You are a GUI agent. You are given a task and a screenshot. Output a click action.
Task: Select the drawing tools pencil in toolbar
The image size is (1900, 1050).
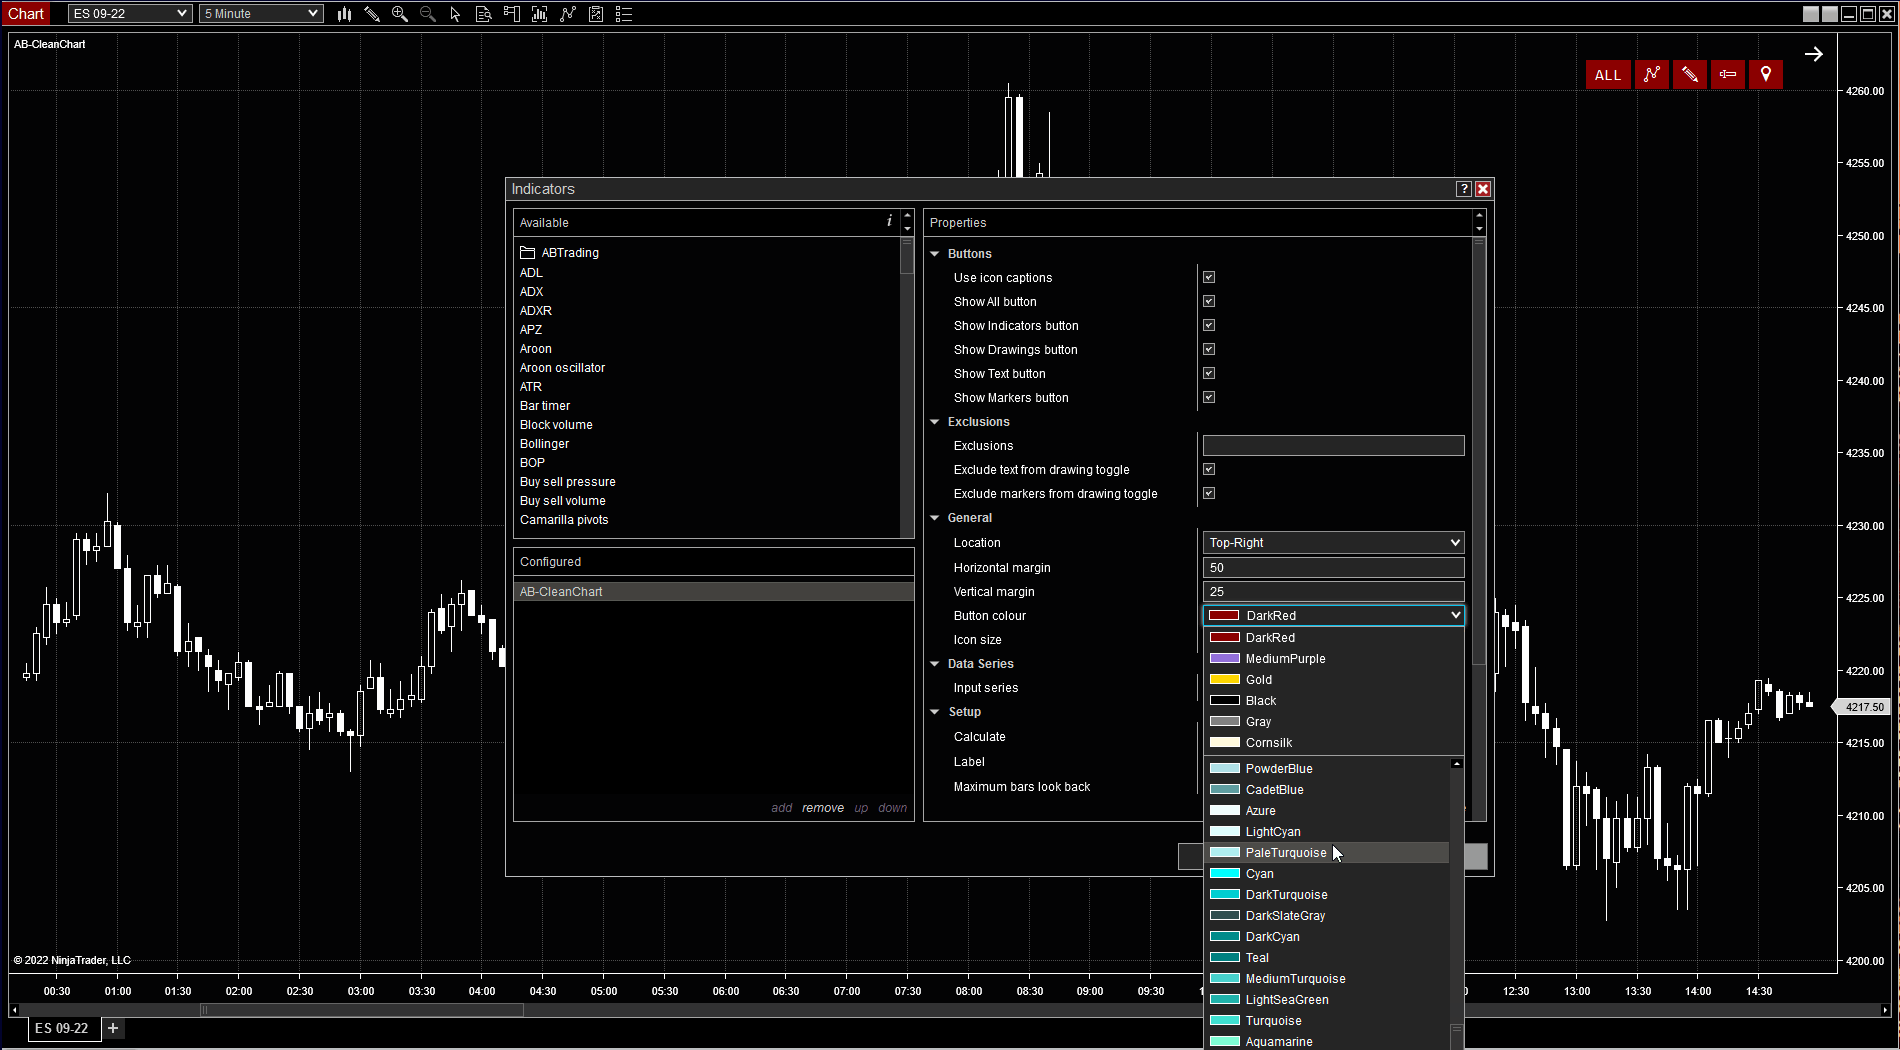coord(372,14)
